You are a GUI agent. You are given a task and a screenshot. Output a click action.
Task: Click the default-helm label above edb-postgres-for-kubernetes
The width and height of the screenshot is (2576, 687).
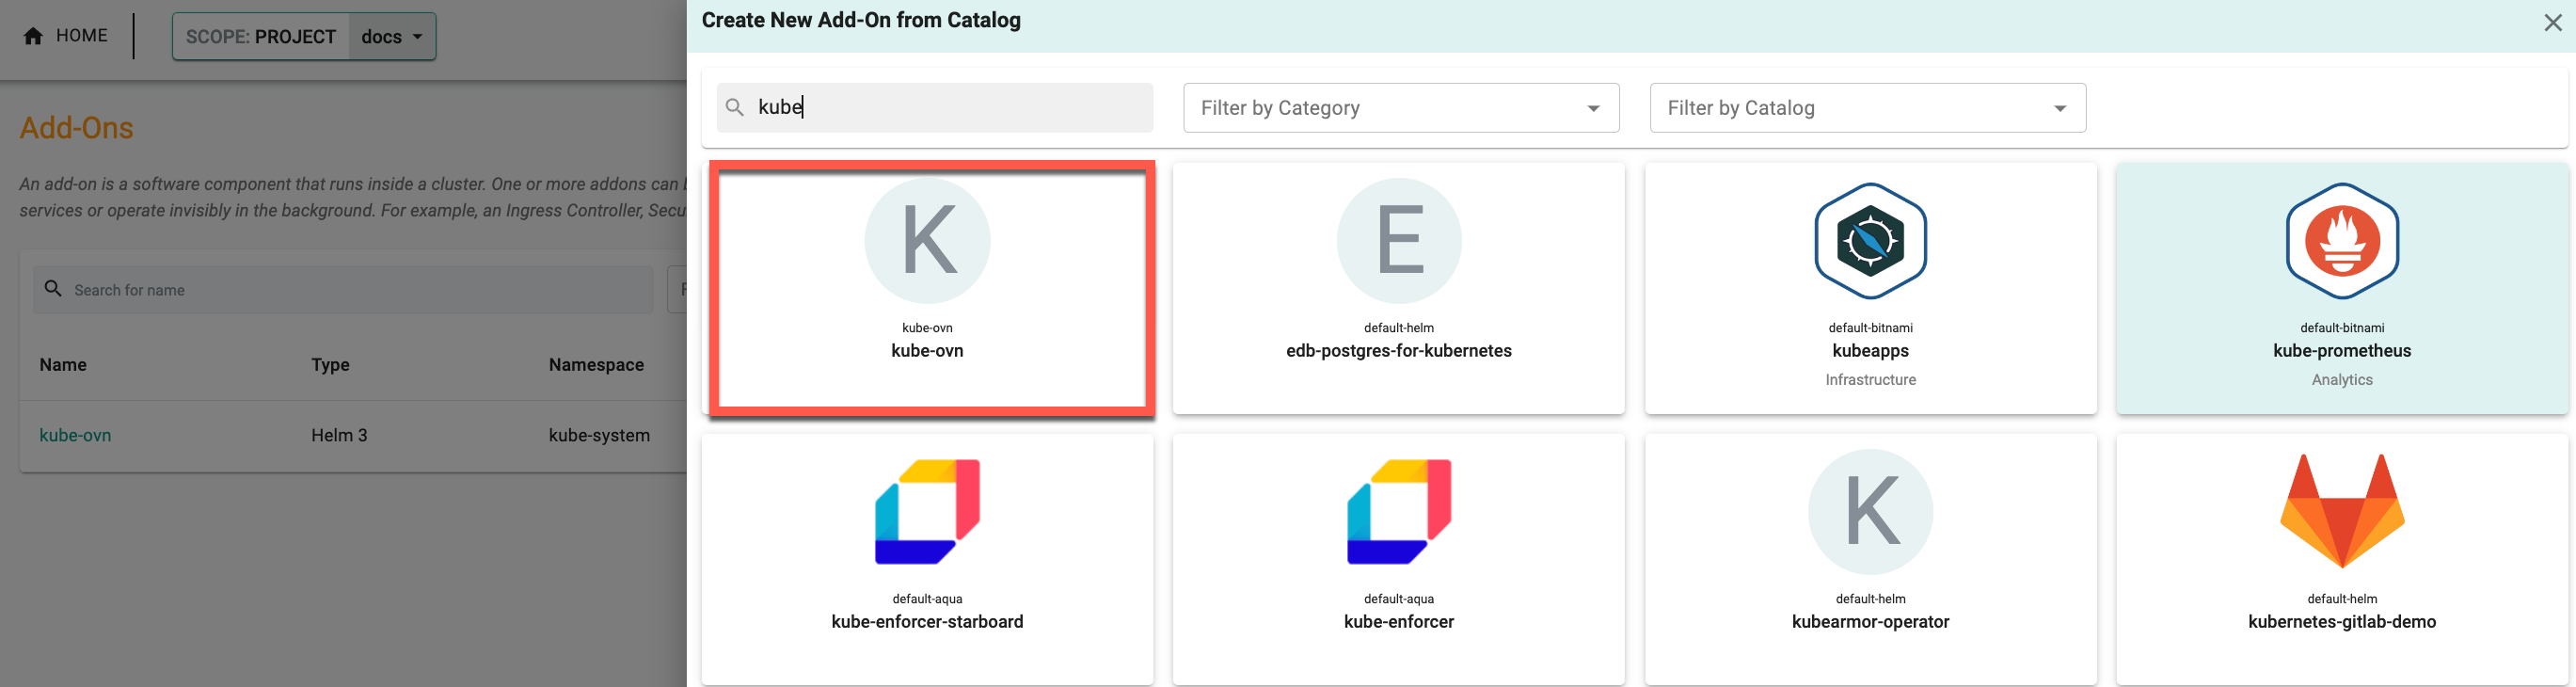click(1399, 328)
